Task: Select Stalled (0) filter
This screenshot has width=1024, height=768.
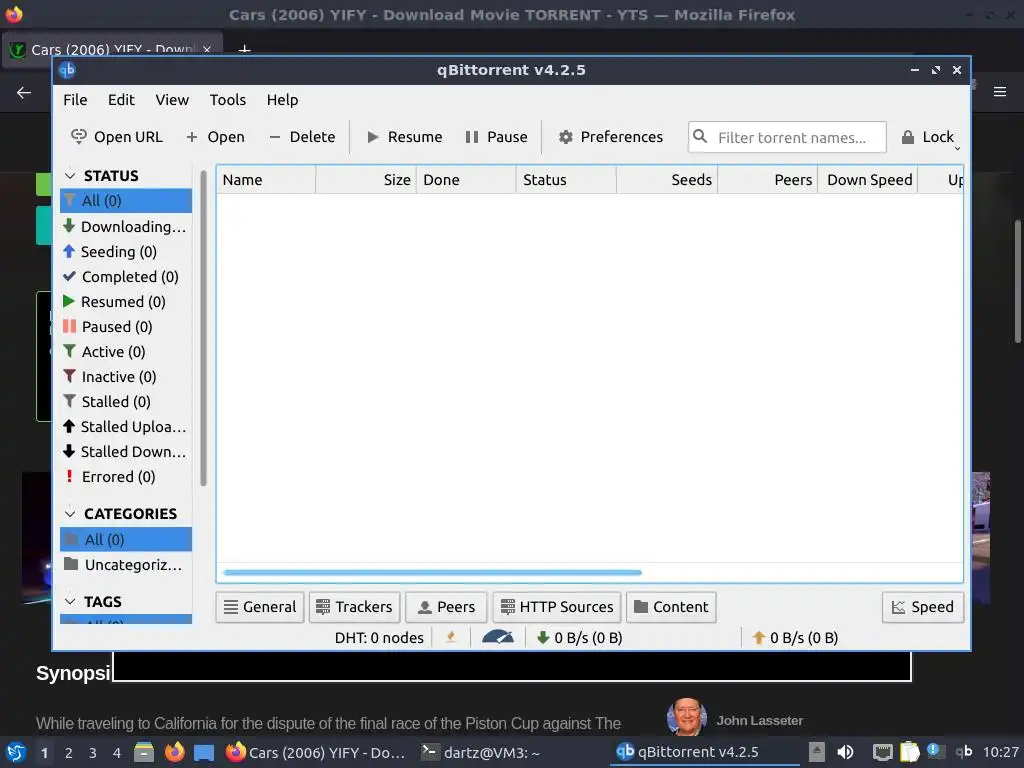Action: 126,402
